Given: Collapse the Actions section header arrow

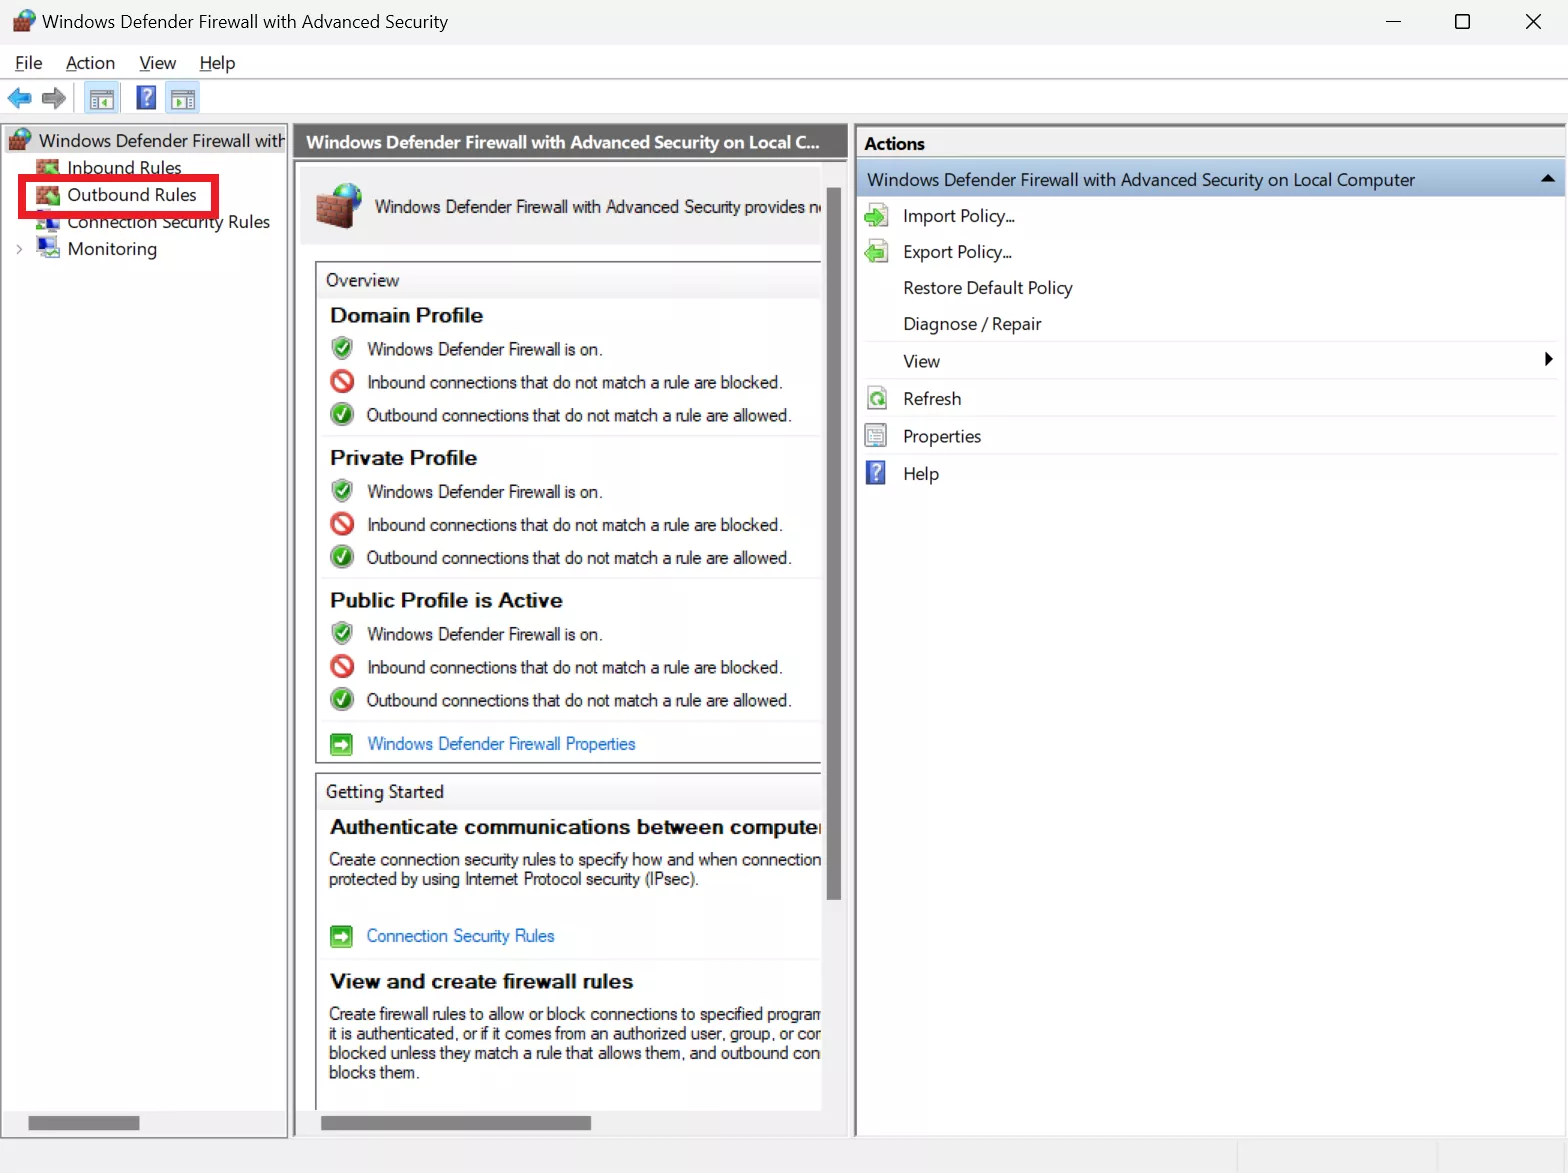Looking at the screenshot, I should pos(1547,179).
